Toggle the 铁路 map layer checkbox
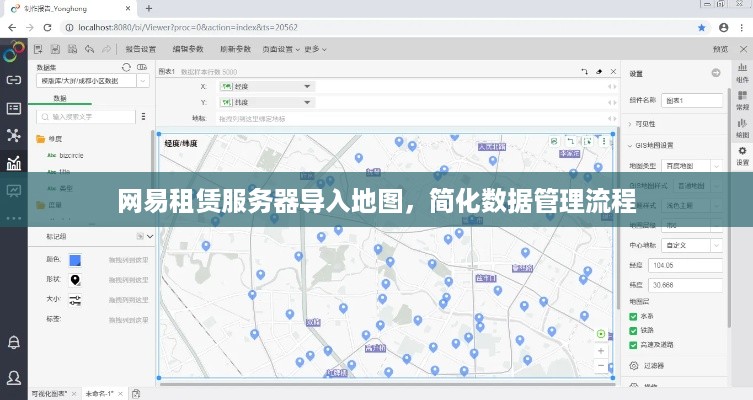This screenshot has width=753, height=400. point(633,330)
